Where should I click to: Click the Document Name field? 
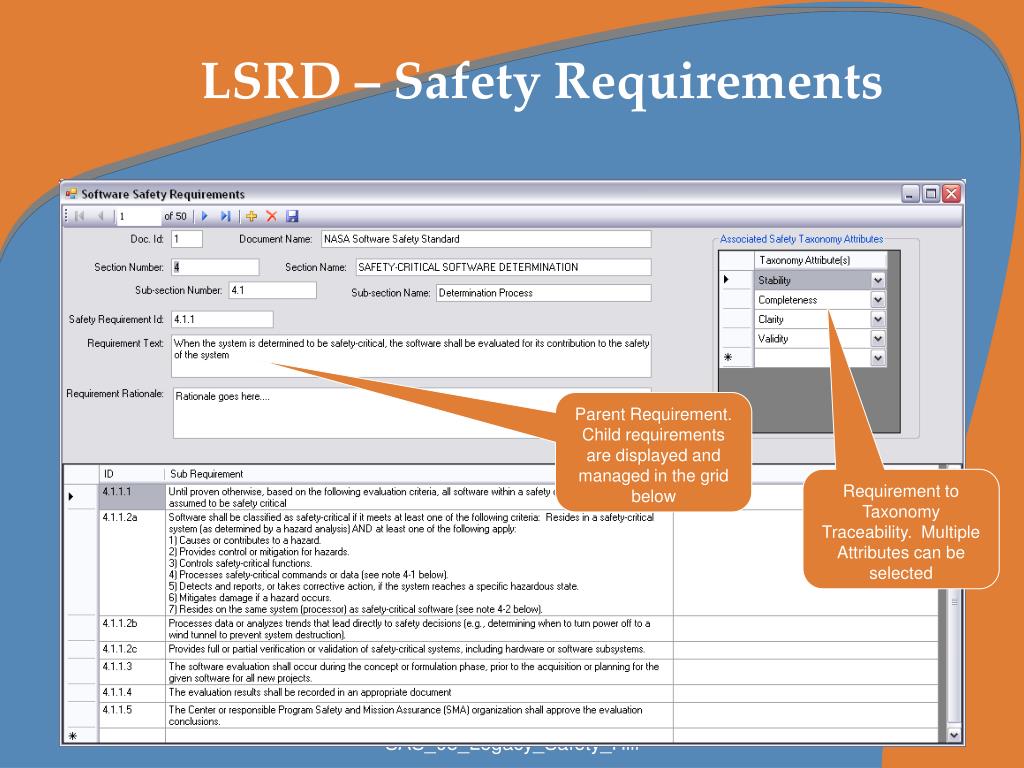[486, 239]
